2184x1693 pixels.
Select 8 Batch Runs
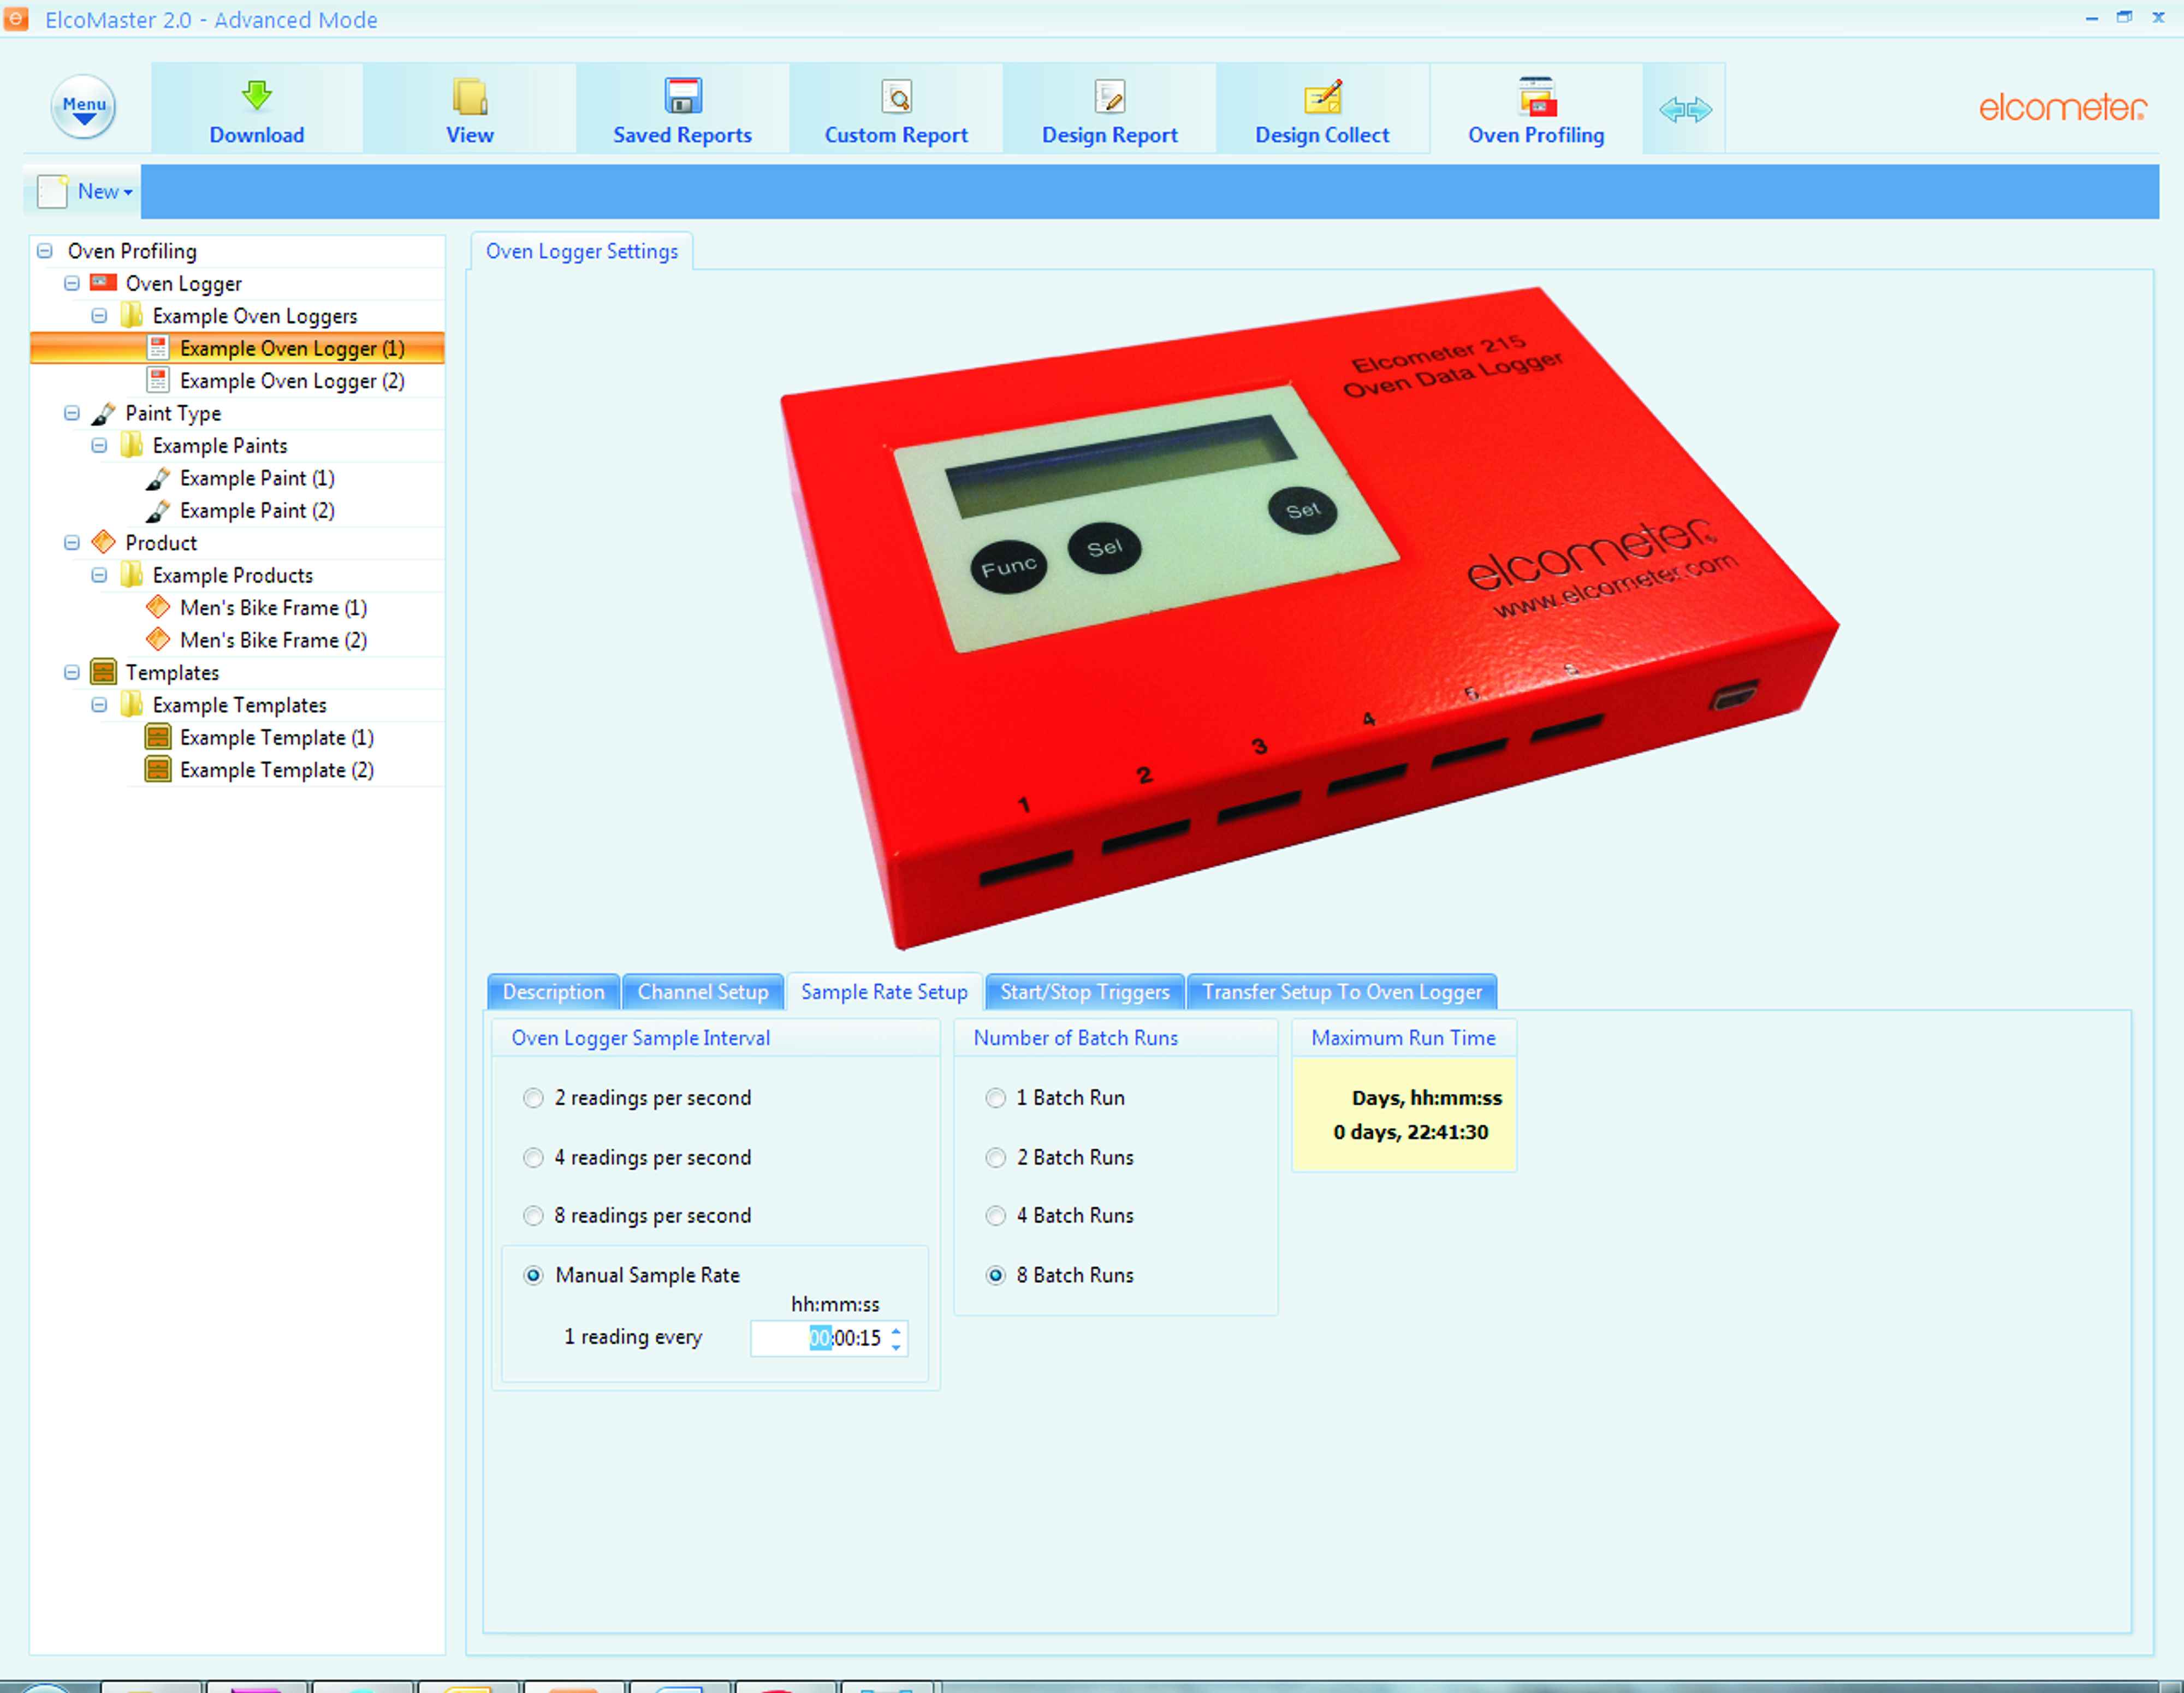(996, 1275)
